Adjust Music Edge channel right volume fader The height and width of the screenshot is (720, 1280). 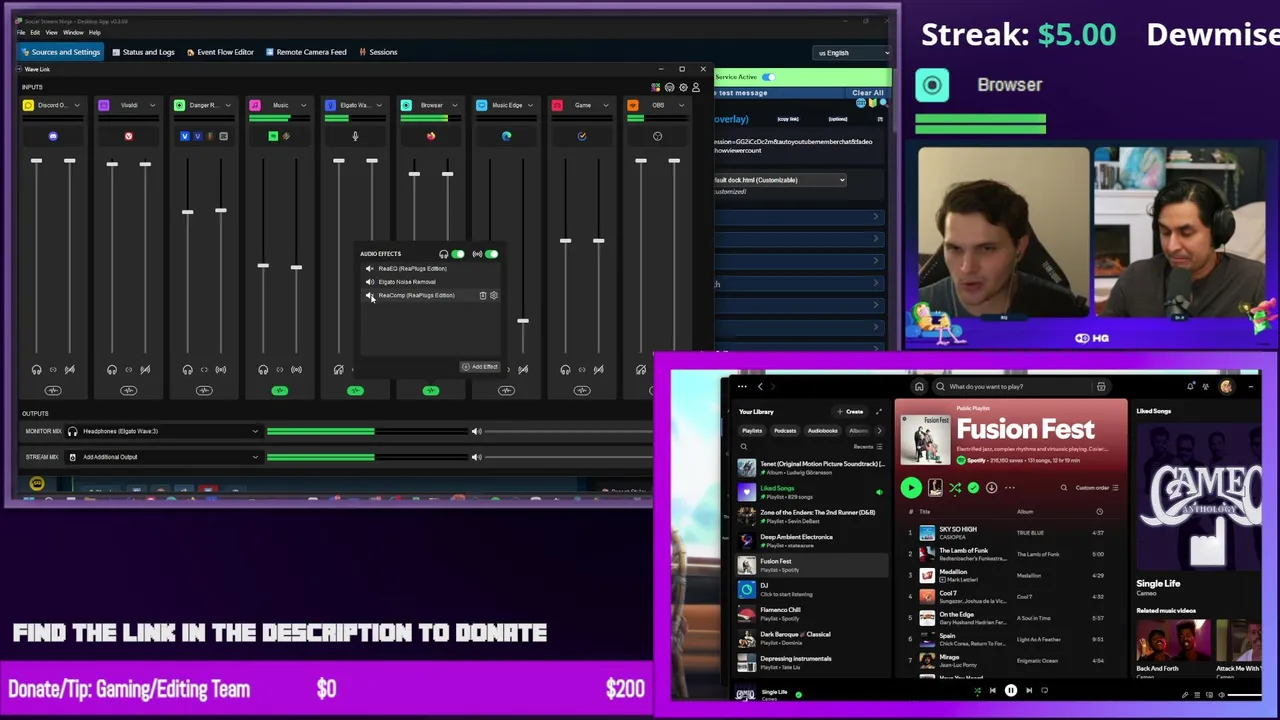(523, 321)
